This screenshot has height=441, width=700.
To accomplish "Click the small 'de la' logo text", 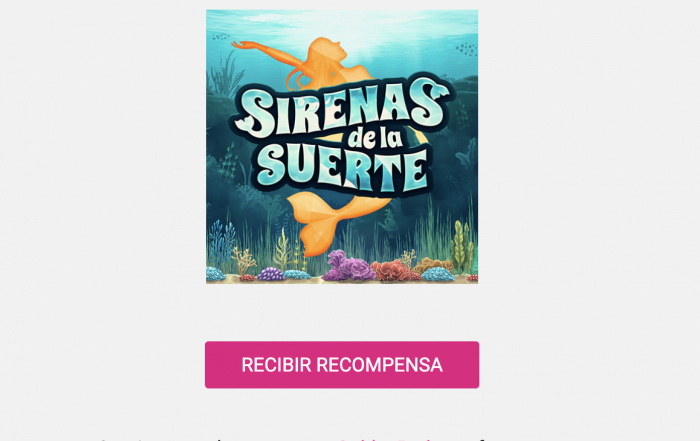I will 374,137.
